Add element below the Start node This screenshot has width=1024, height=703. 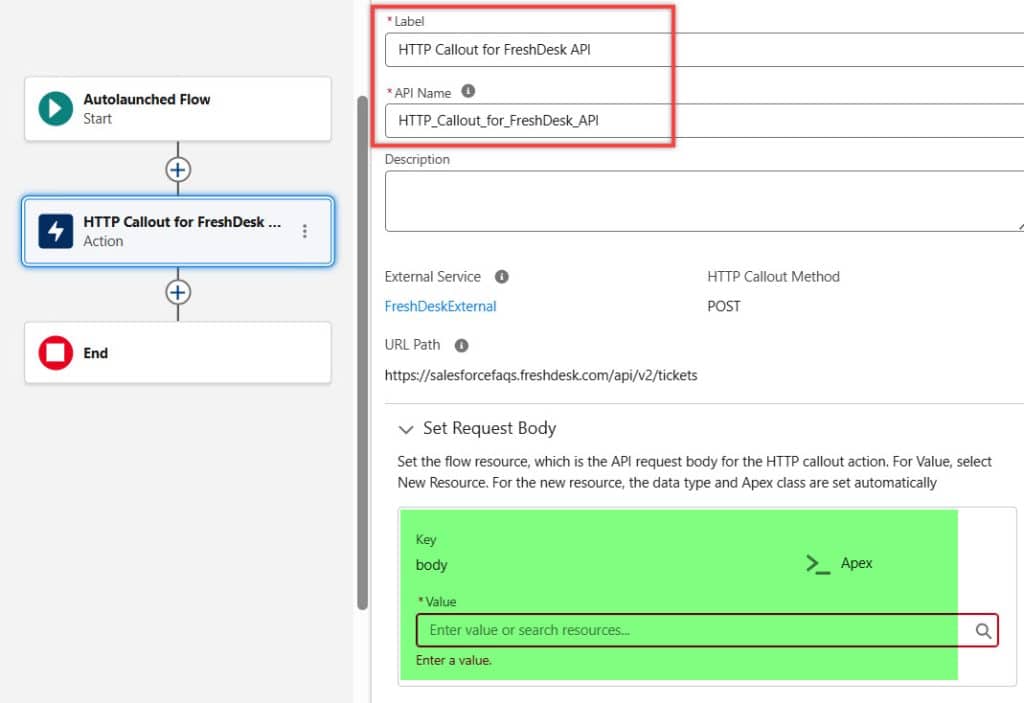(178, 170)
